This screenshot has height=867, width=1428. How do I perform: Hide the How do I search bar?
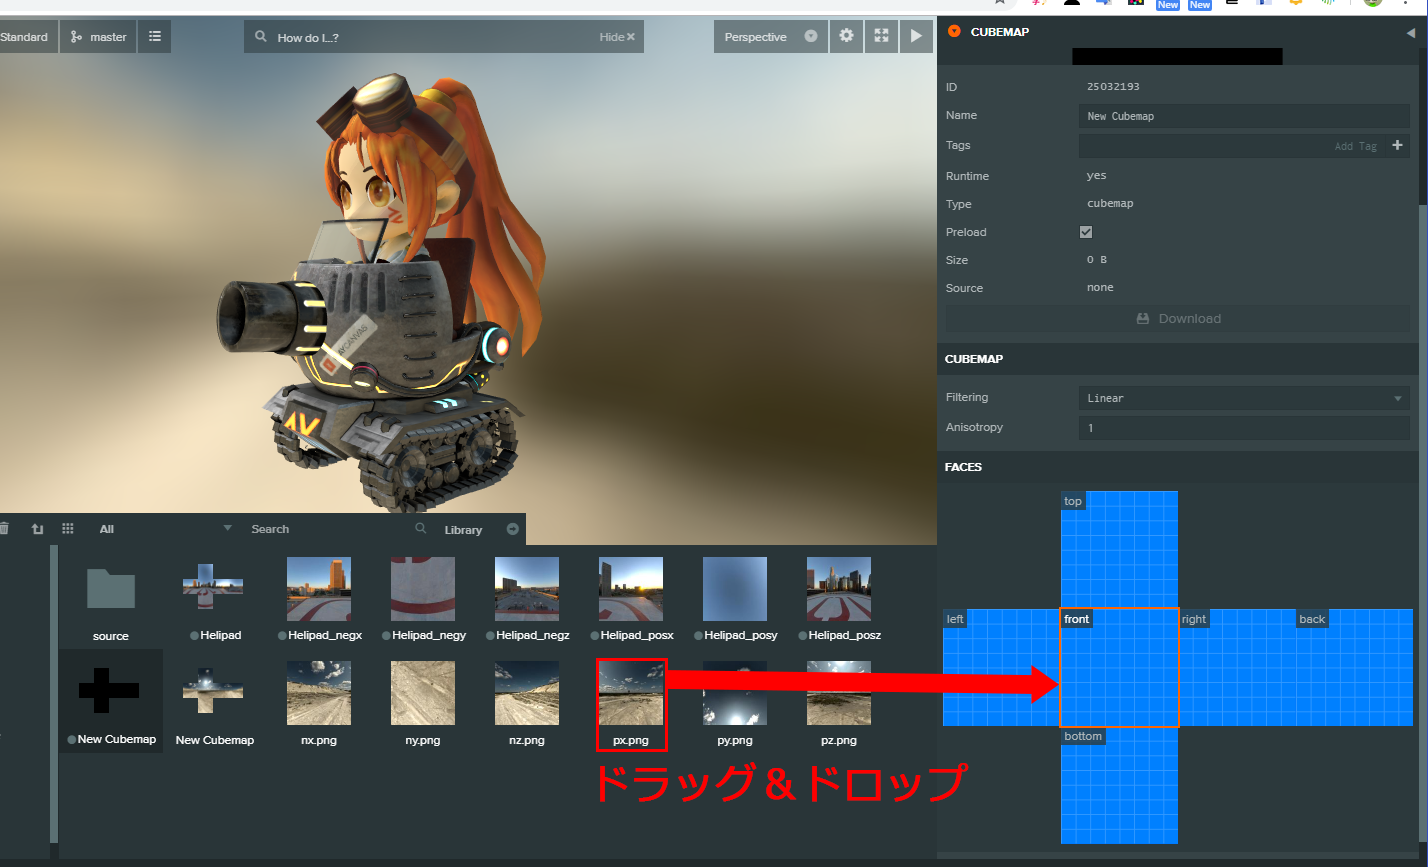tap(617, 37)
